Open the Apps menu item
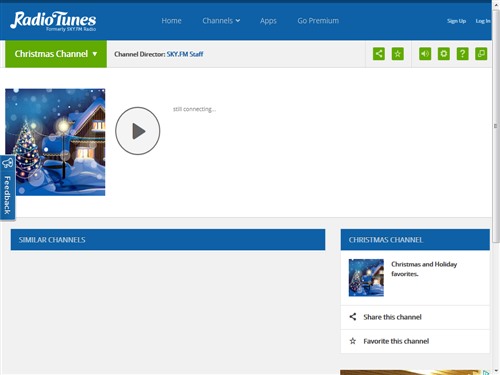This screenshot has height=375, width=500. pos(268,21)
